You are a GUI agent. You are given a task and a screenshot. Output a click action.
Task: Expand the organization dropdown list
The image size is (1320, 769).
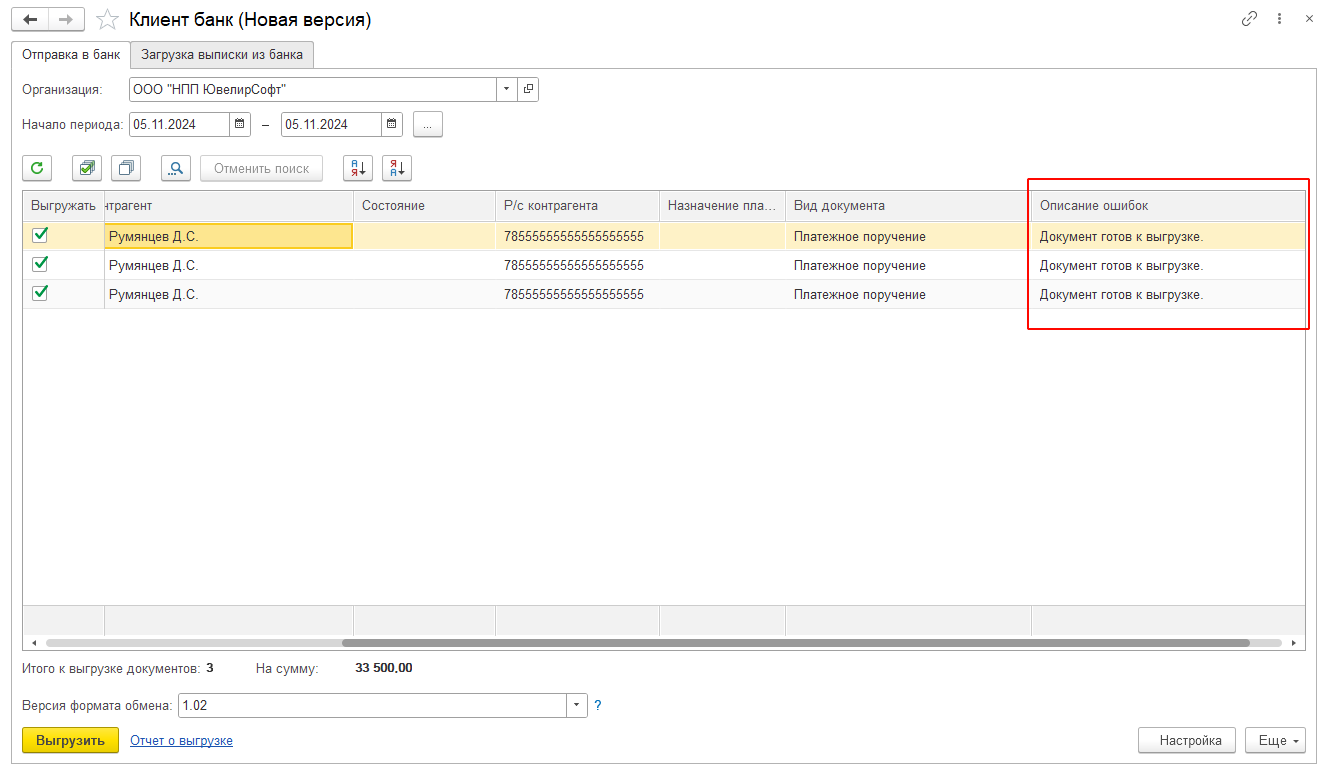coord(507,90)
